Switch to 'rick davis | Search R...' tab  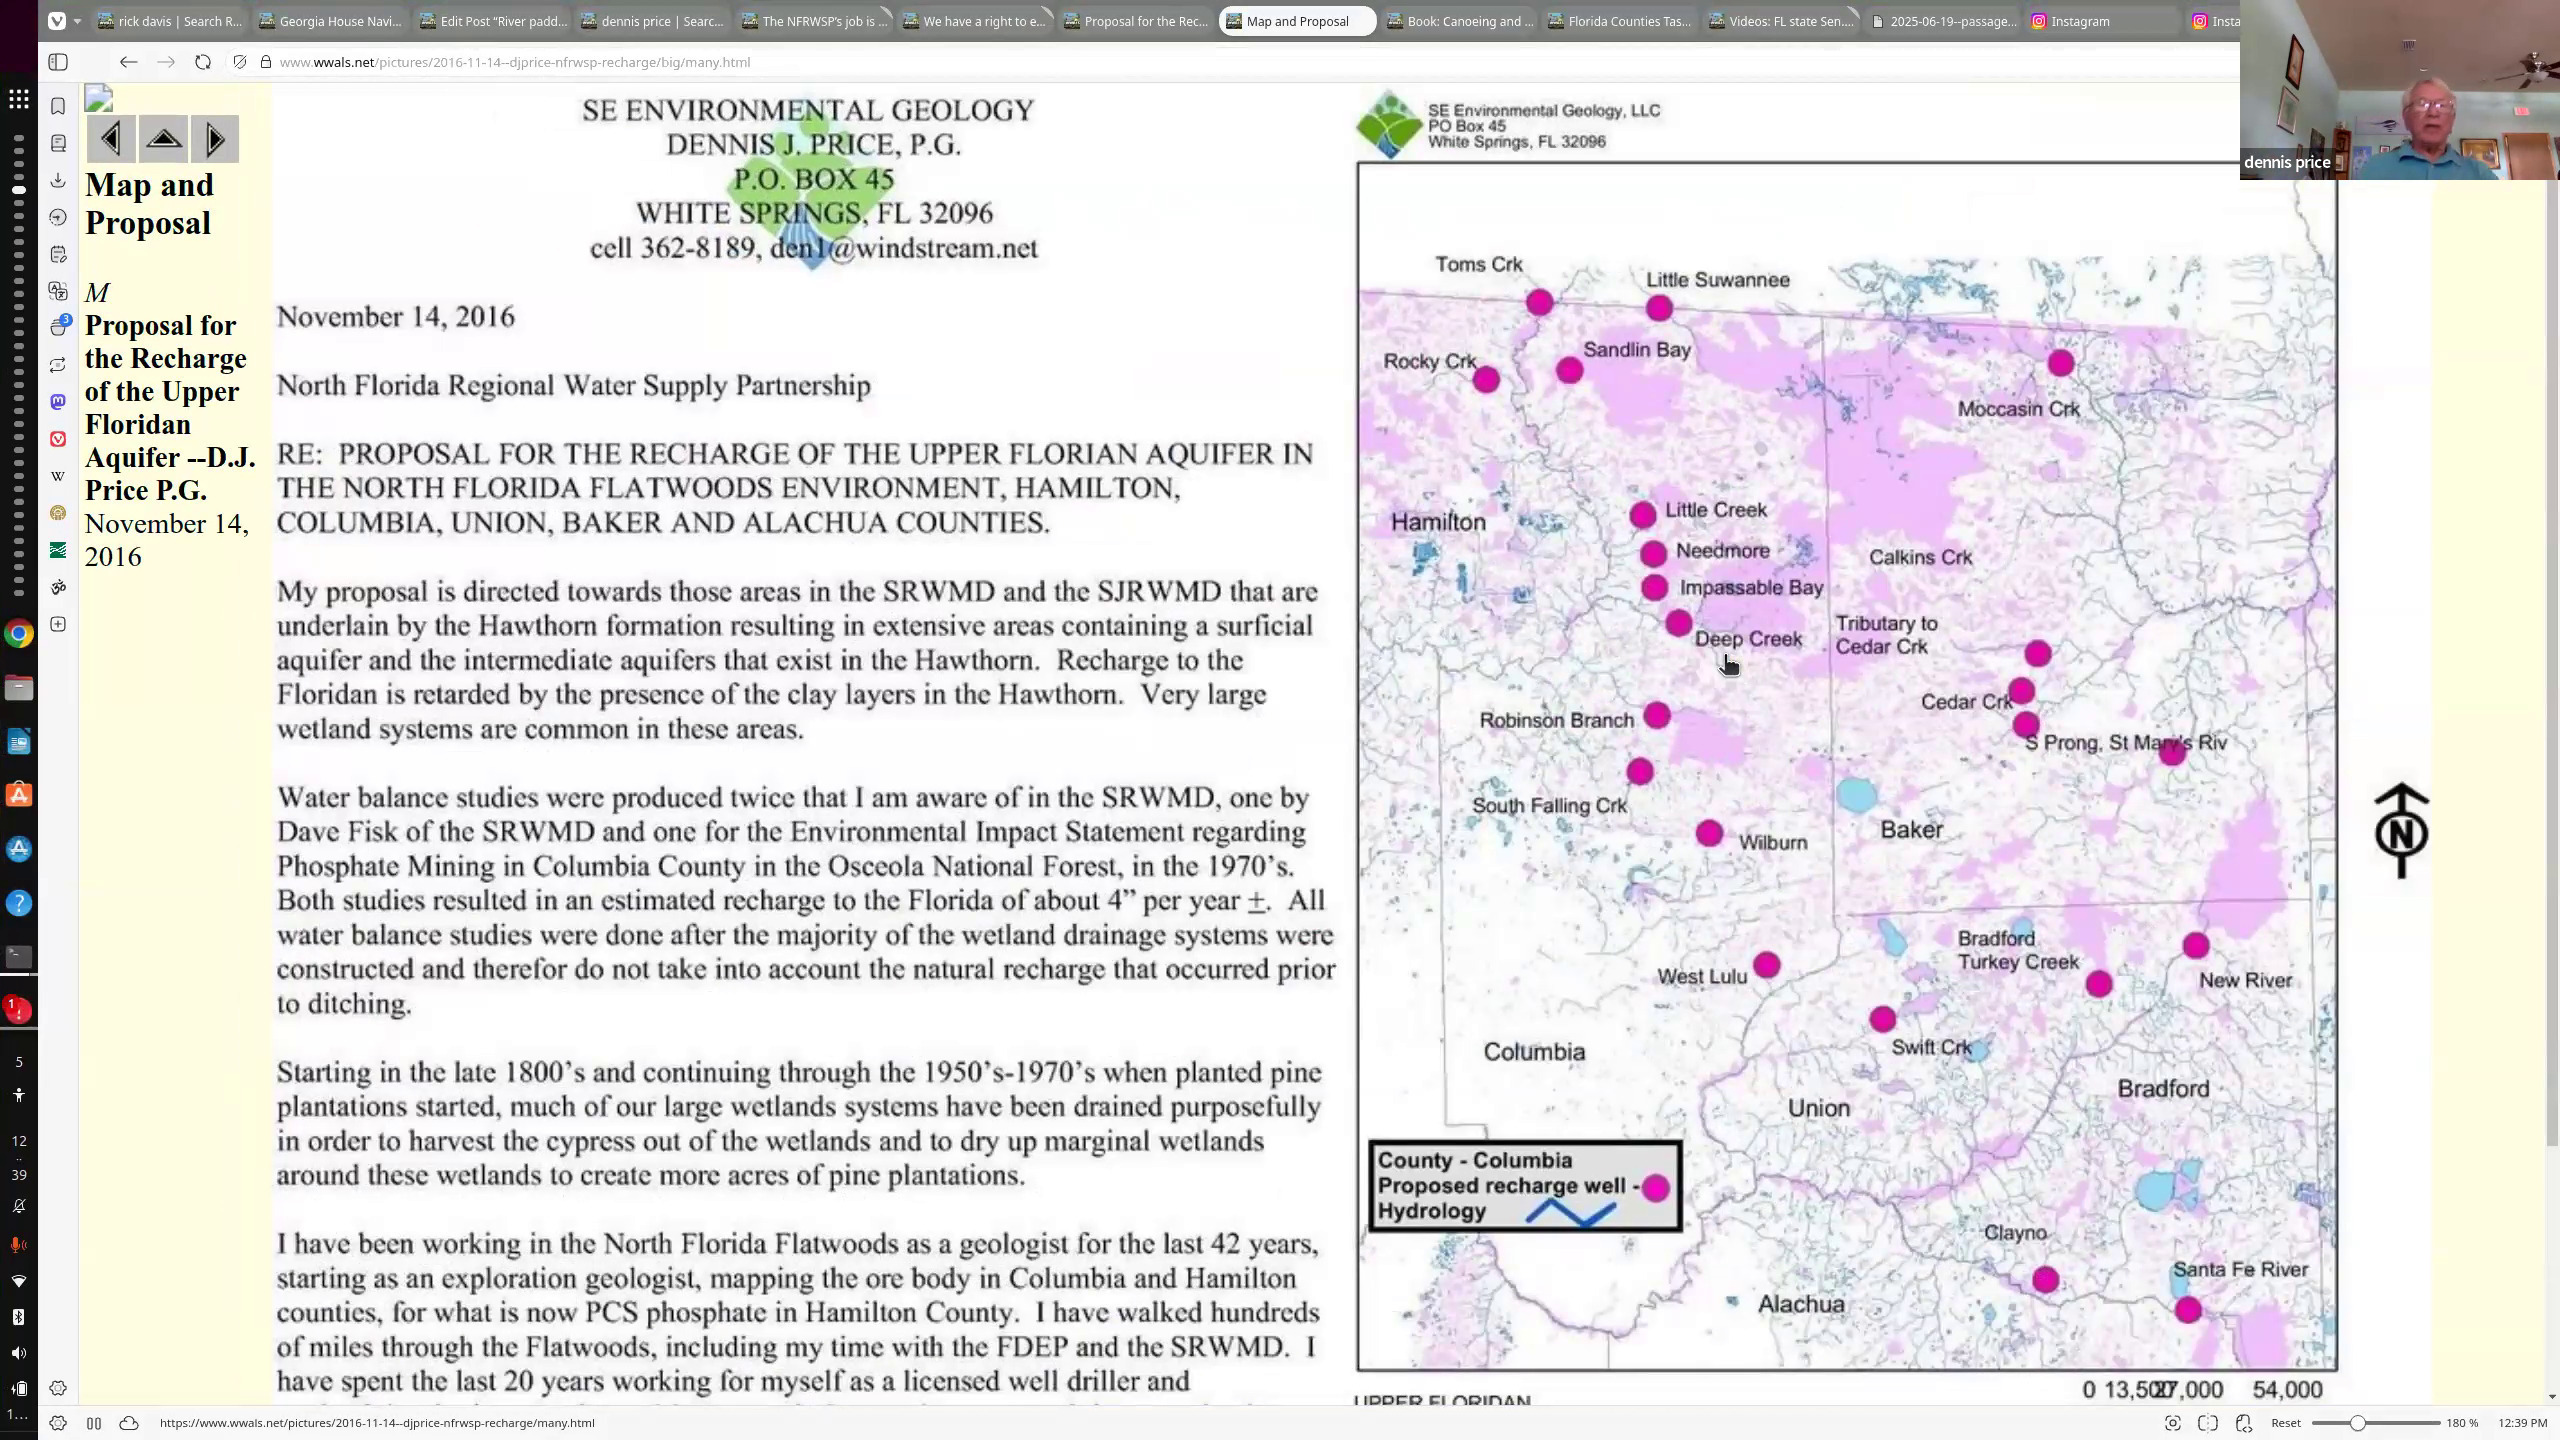tap(169, 21)
